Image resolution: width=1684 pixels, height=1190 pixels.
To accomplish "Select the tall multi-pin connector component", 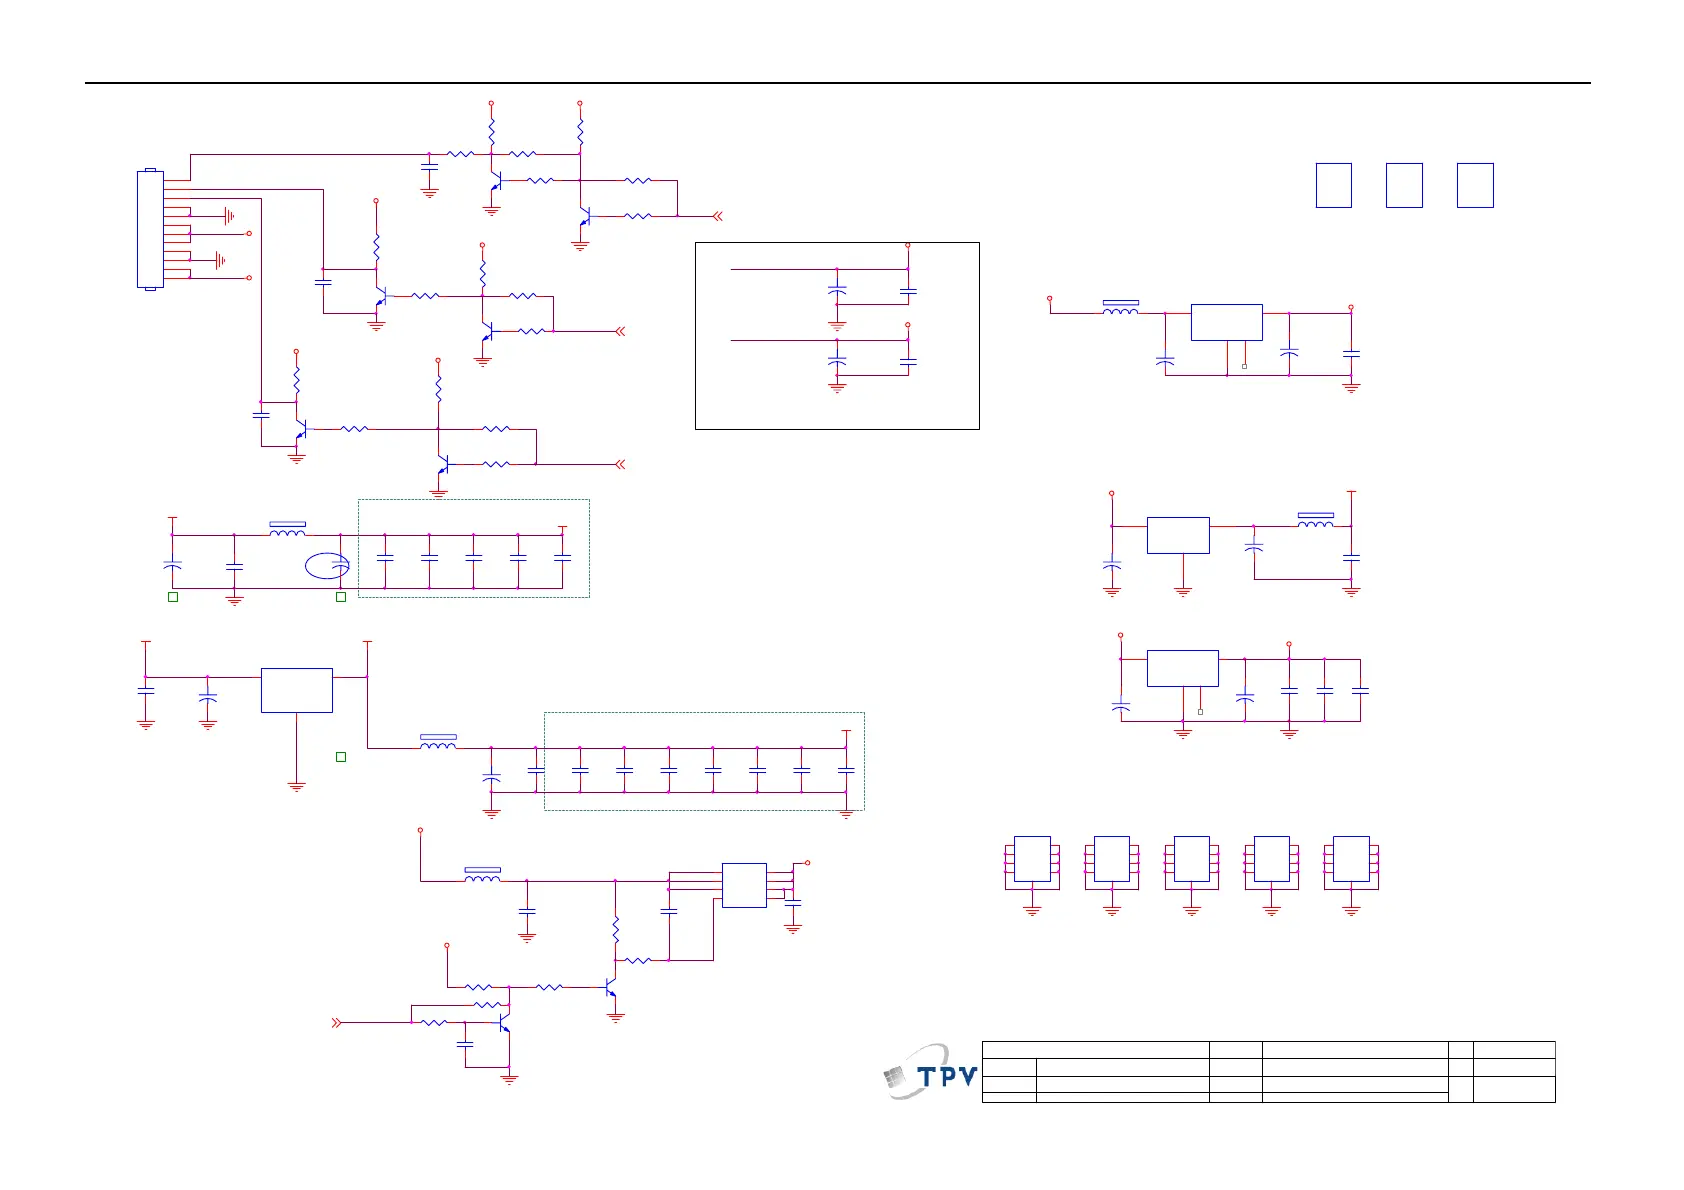I will coord(150,229).
